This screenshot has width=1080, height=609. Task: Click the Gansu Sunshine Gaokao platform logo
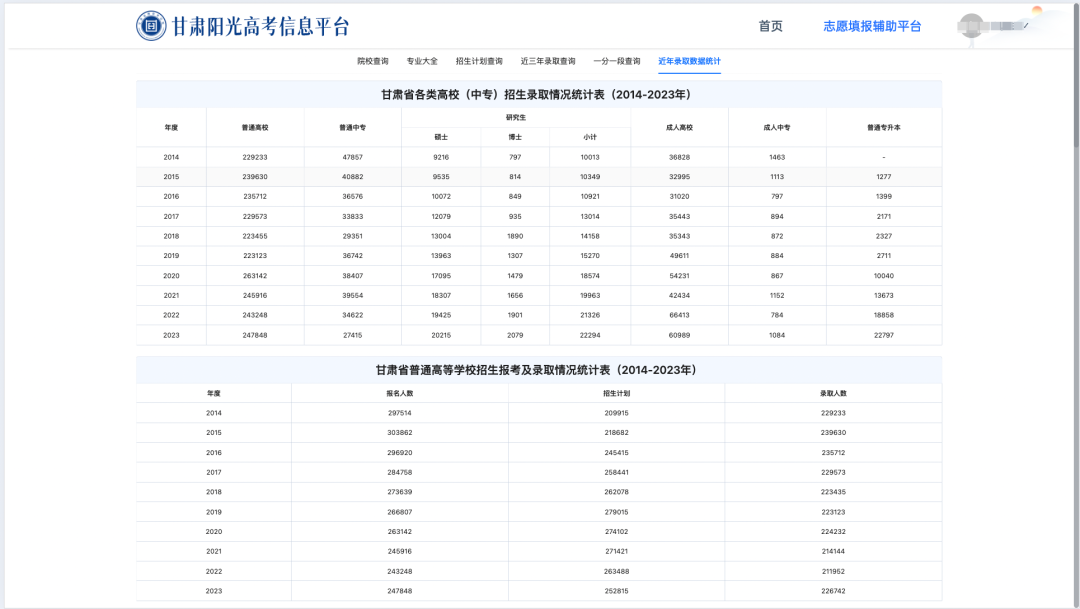[151, 26]
